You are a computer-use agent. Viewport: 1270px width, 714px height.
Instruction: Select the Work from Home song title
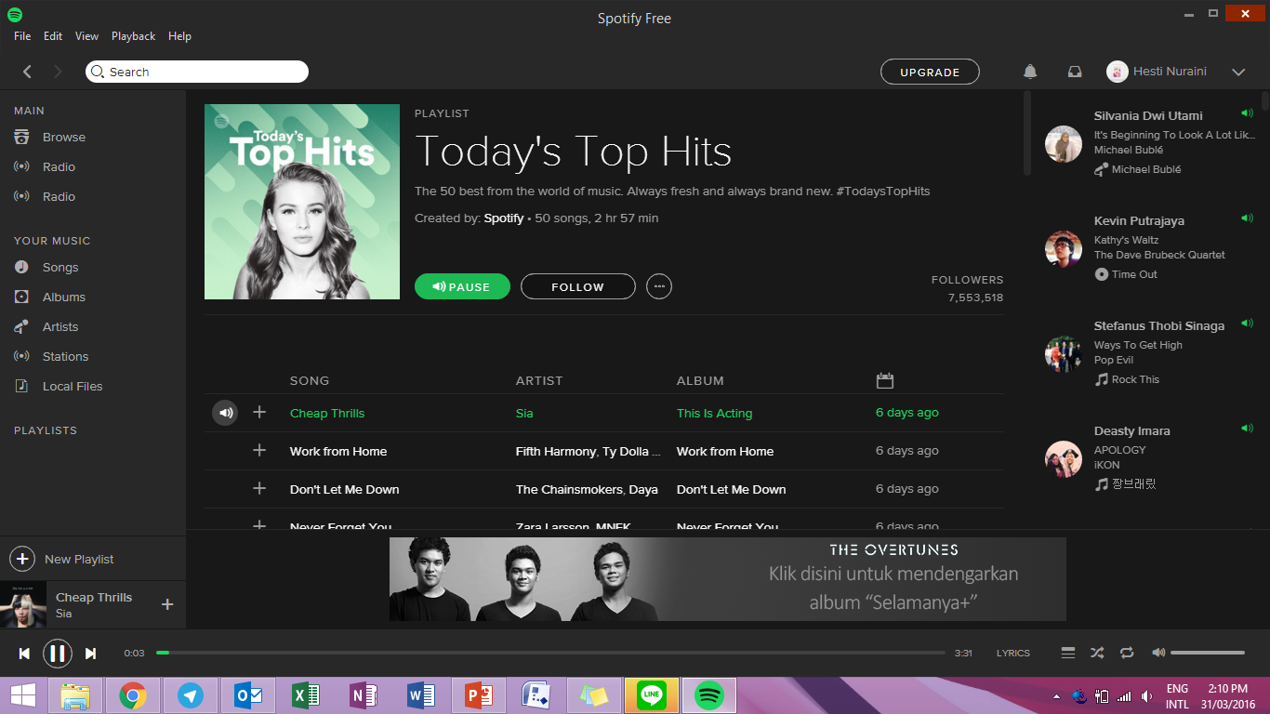[x=338, y=451]
